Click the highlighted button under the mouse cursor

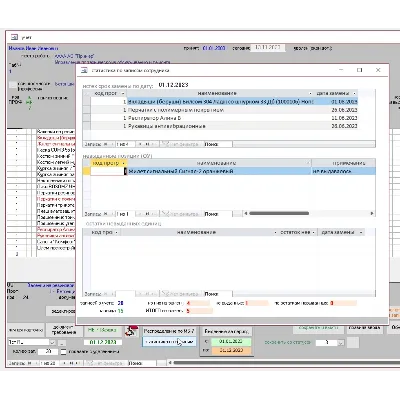pyautogui.click(x=169, y=342)
